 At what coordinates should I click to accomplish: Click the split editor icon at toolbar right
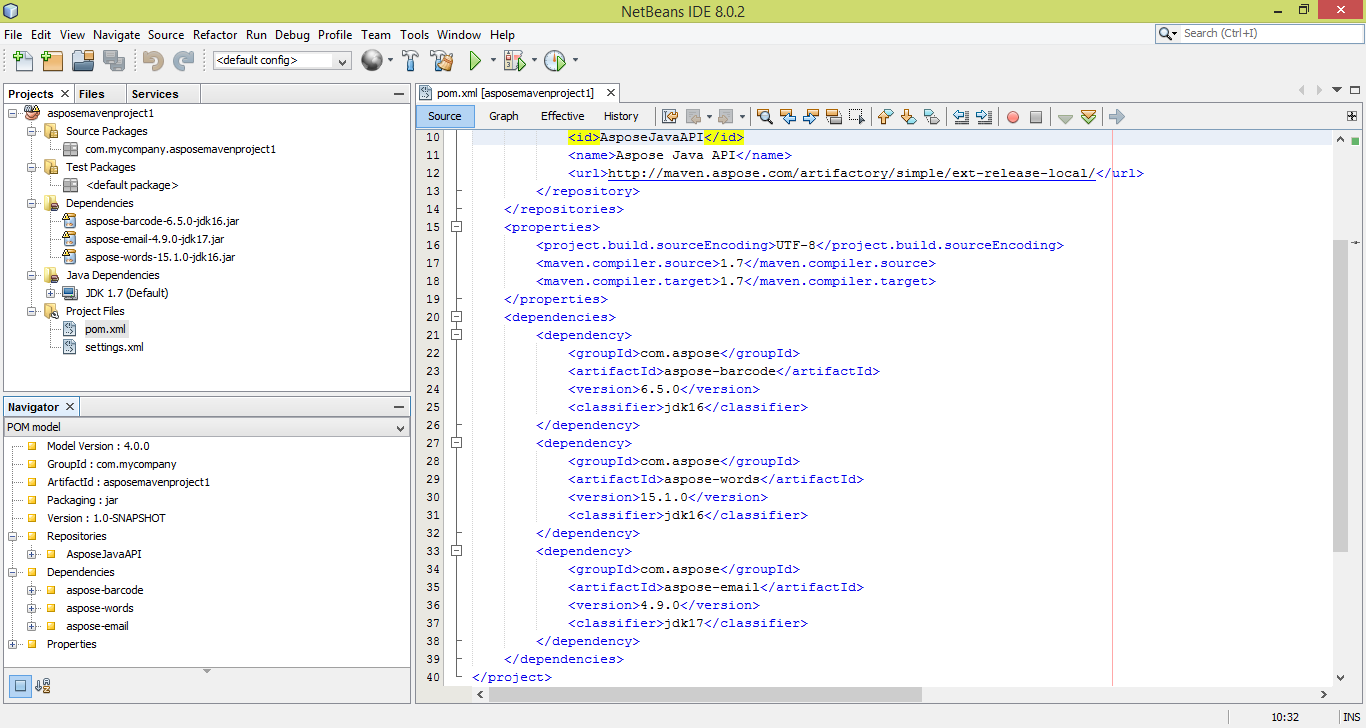click(x=1352, y=116)
